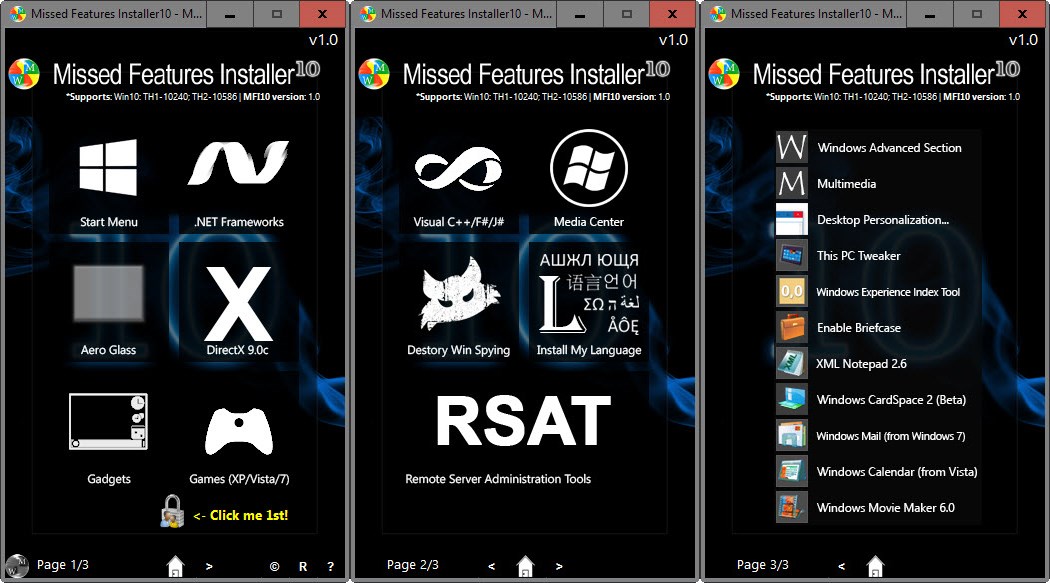Click the copyright © button on Page 1/3
The image size is (1050, 583).
pyautogui.click(x=275, y=566)
